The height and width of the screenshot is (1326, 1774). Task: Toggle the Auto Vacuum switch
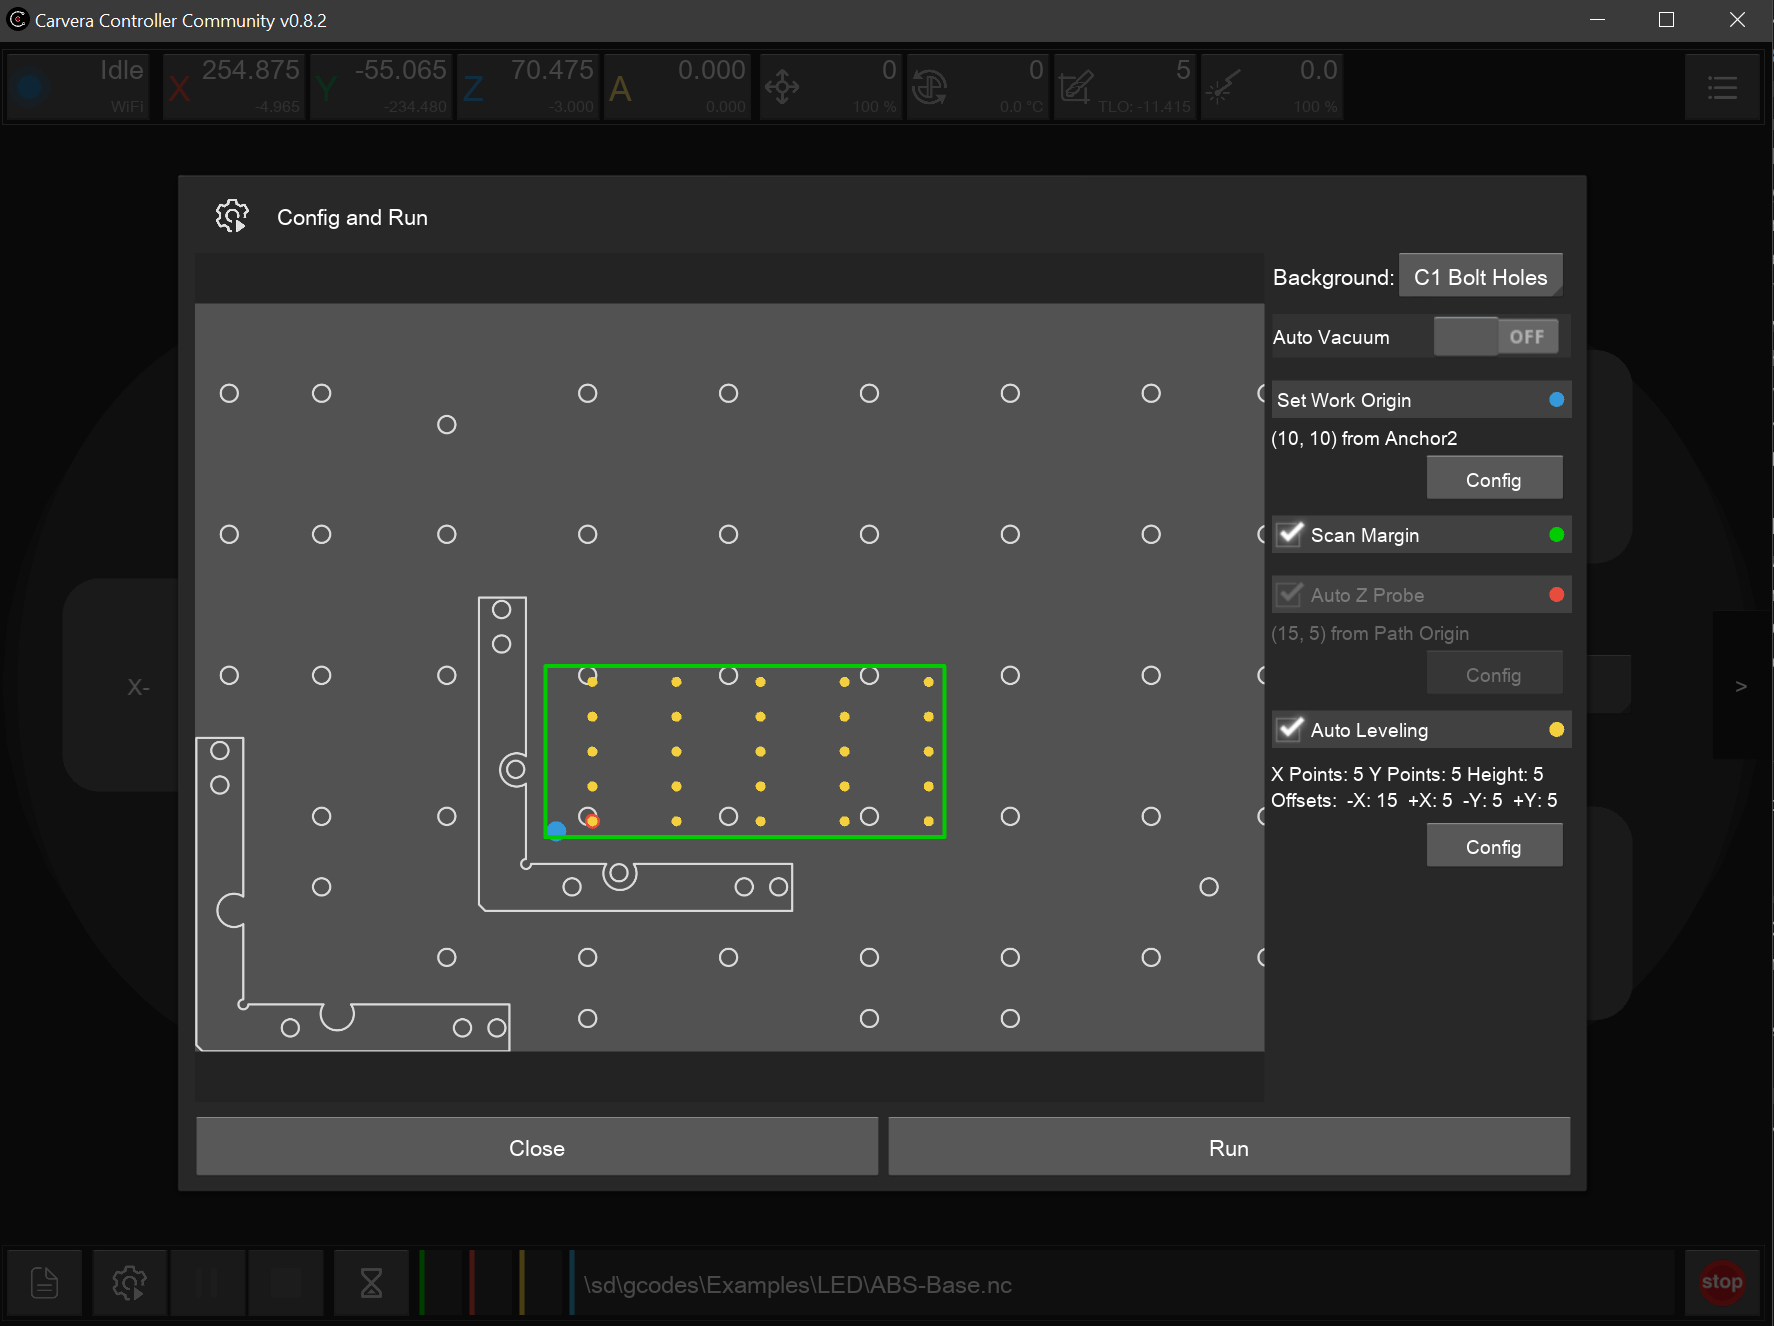[x=1496, y=337]
